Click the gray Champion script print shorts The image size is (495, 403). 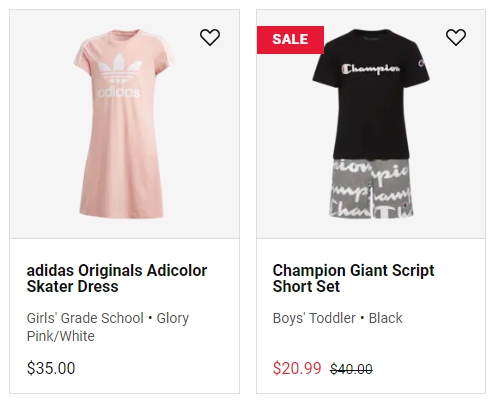[x=371, y=189]
